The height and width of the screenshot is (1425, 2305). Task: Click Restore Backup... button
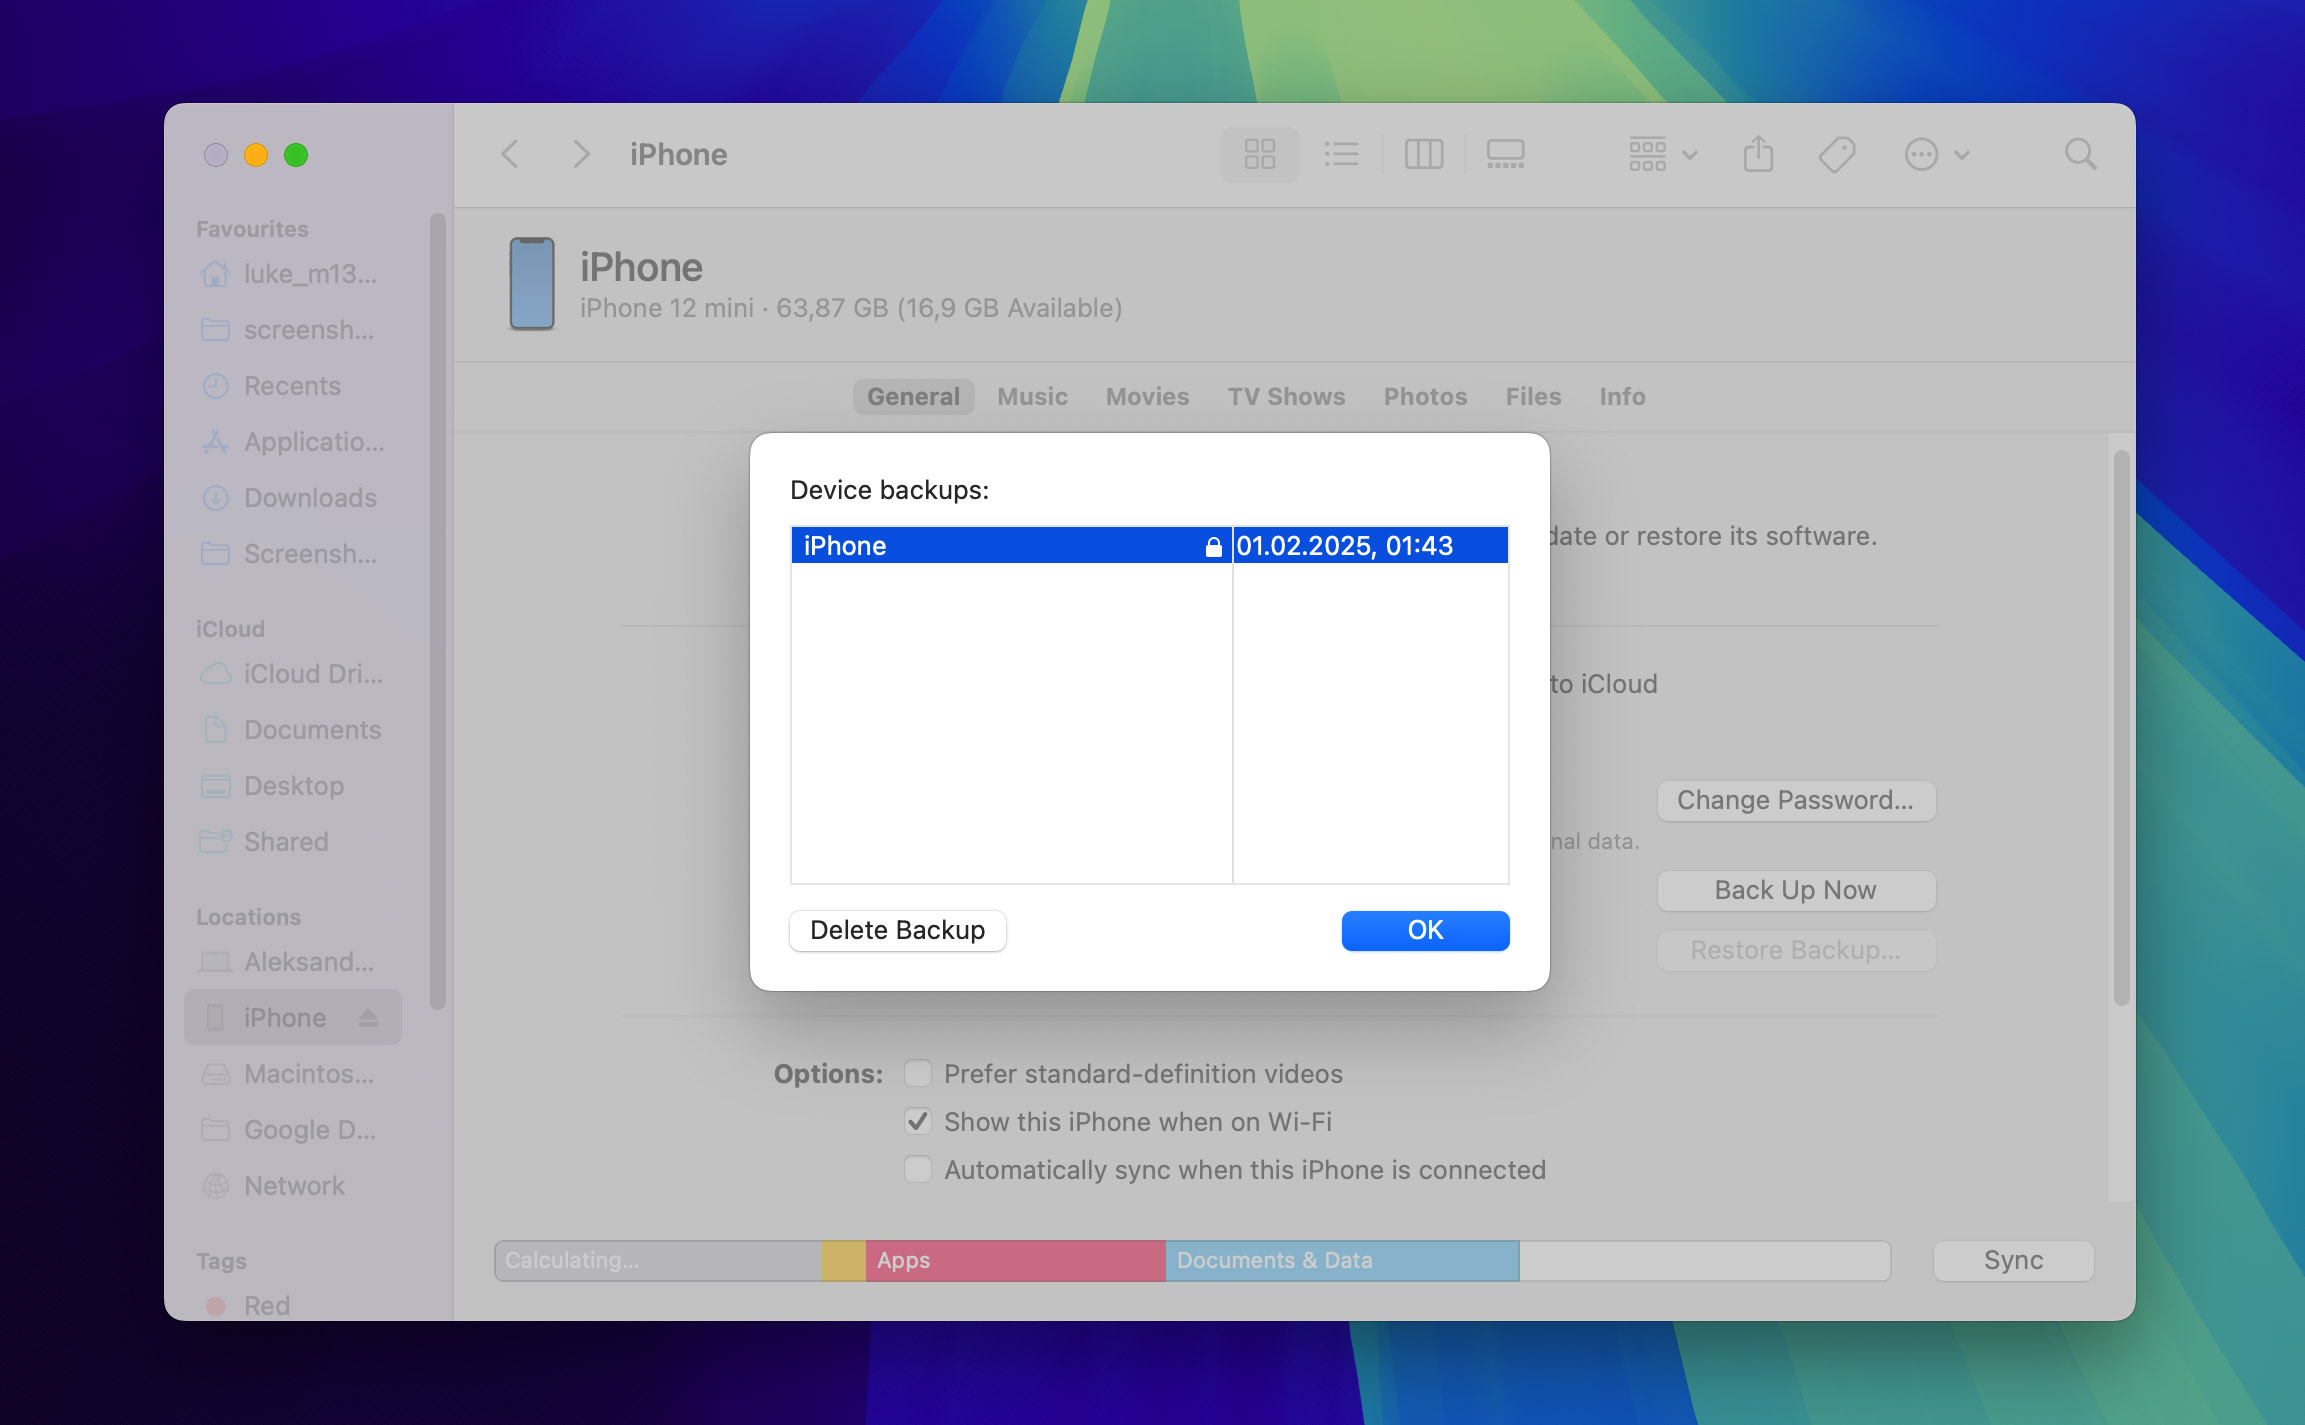point(1796,951)
